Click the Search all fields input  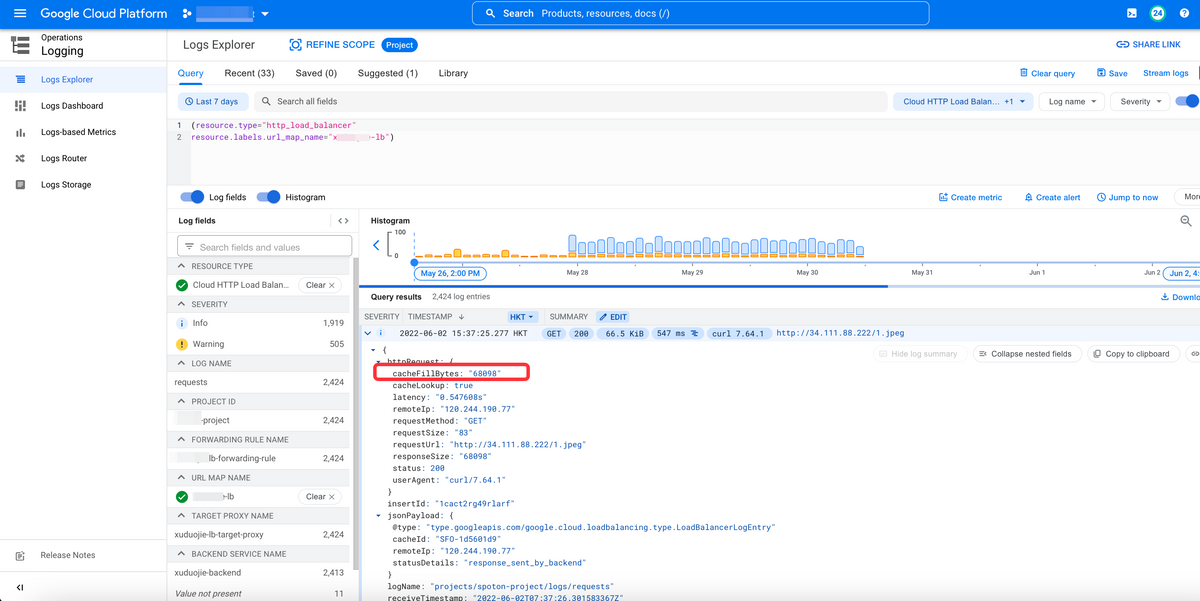click(570, 101)
